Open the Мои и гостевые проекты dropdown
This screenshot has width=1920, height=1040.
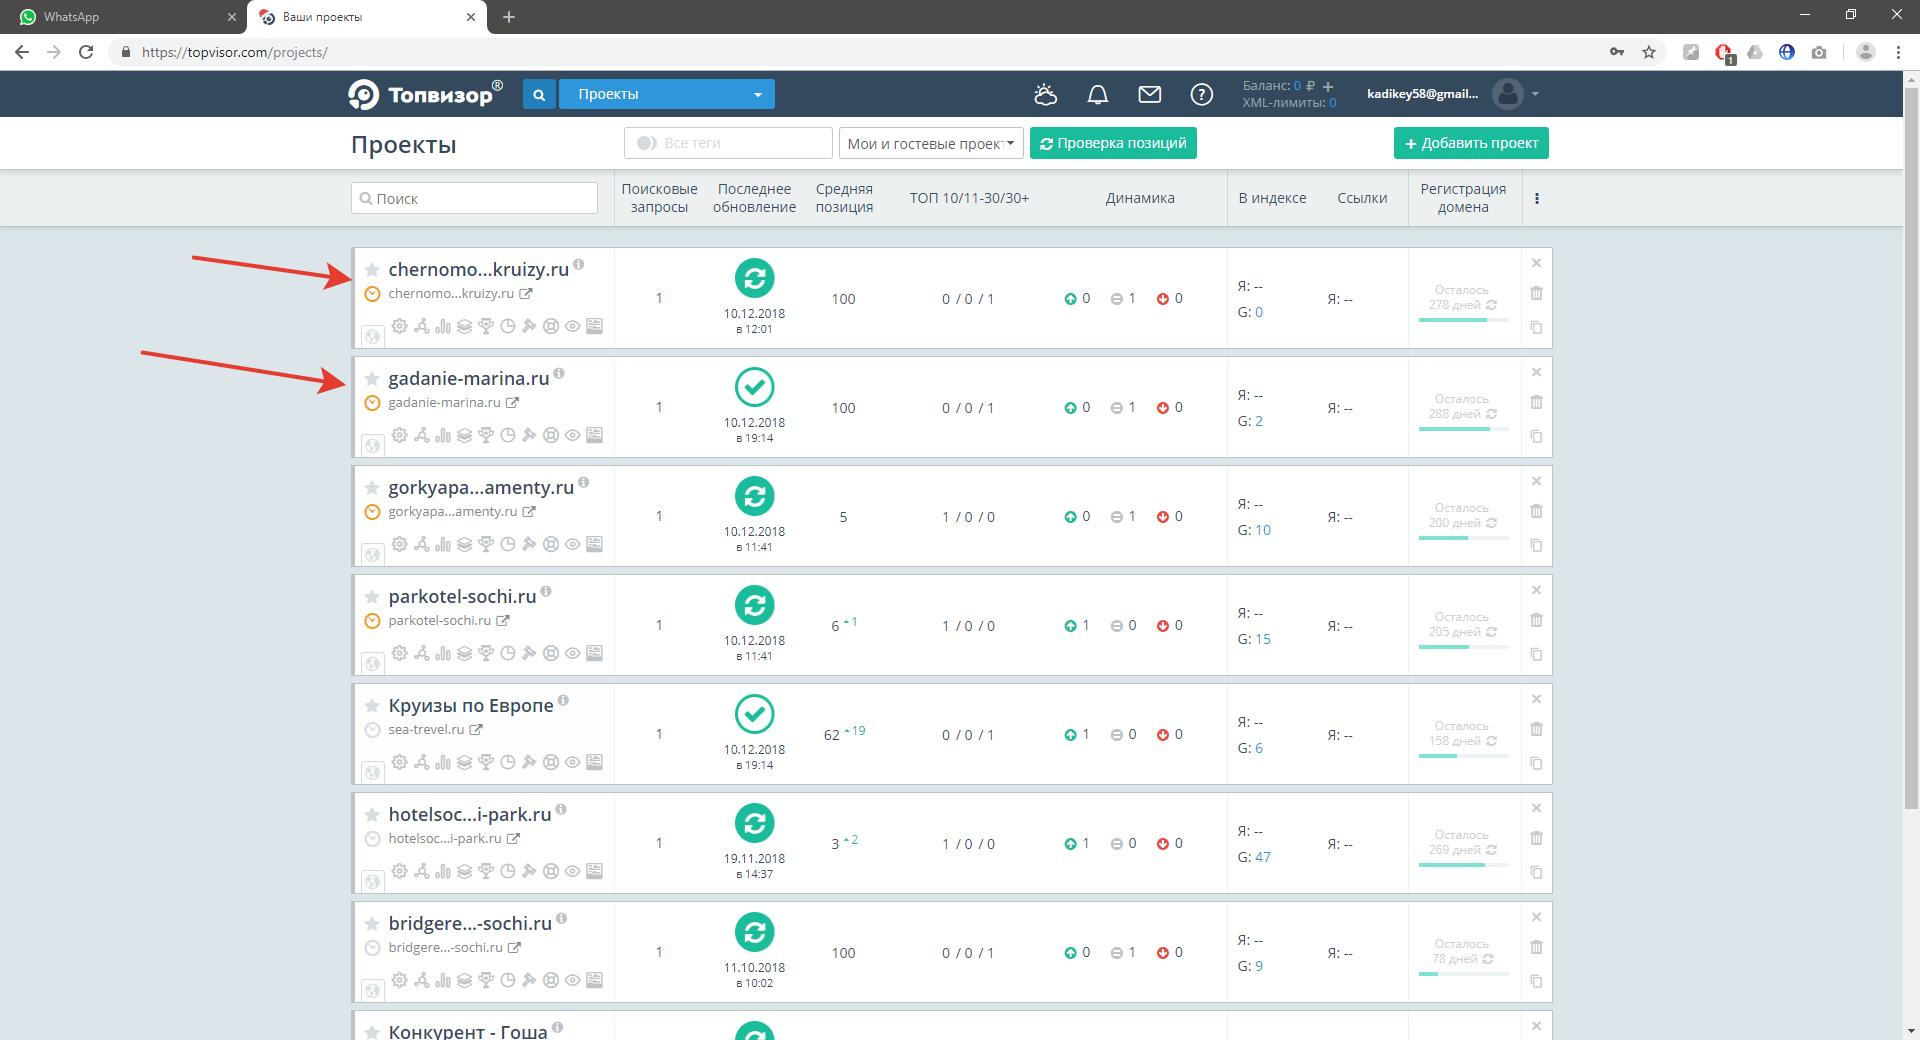931,143
